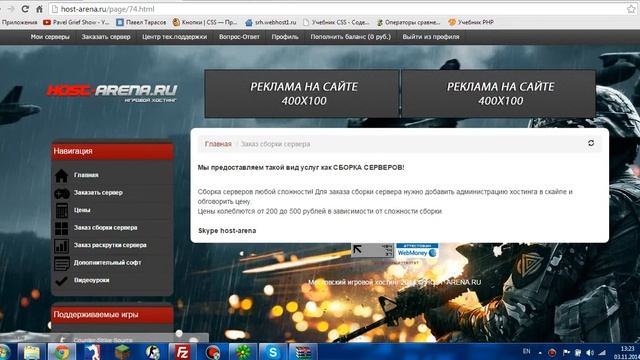Open Центр тех.поддержки menu item
The image size is (640, 360).
coord(174,37)
